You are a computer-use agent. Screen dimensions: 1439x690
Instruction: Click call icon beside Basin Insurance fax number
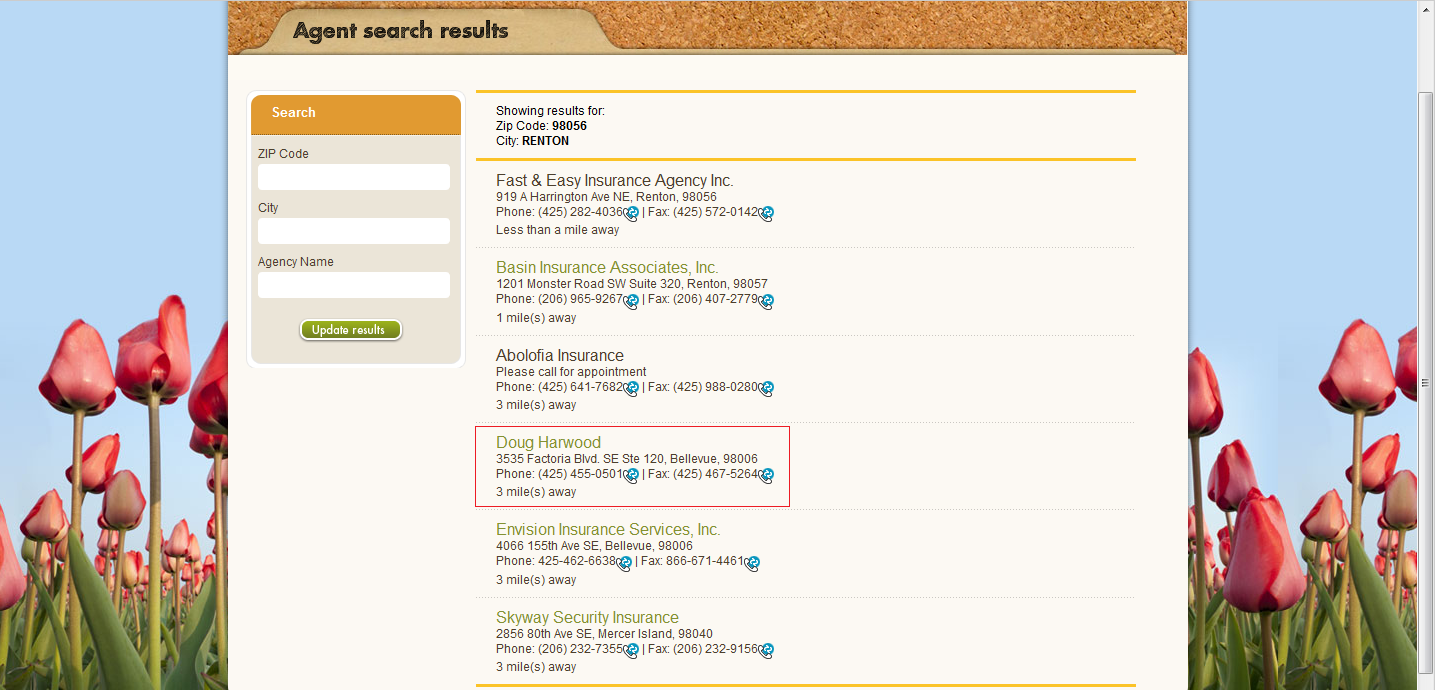767,301
